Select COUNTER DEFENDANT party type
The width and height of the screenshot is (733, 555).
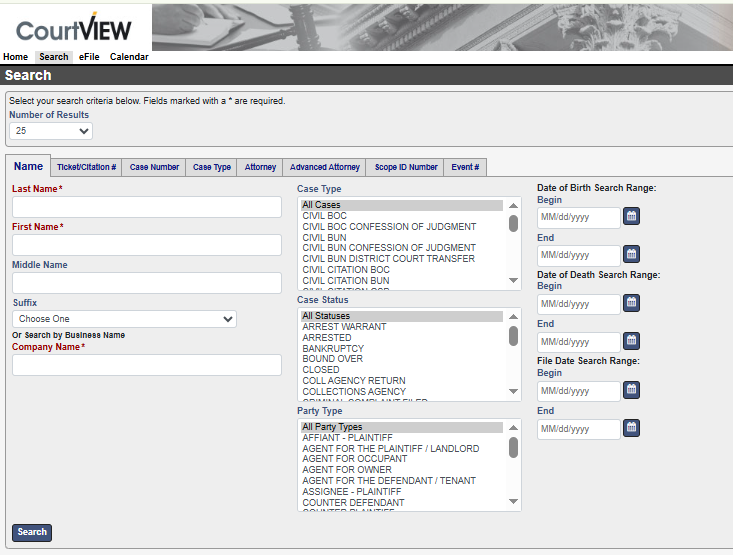click(x=402, y=503)
